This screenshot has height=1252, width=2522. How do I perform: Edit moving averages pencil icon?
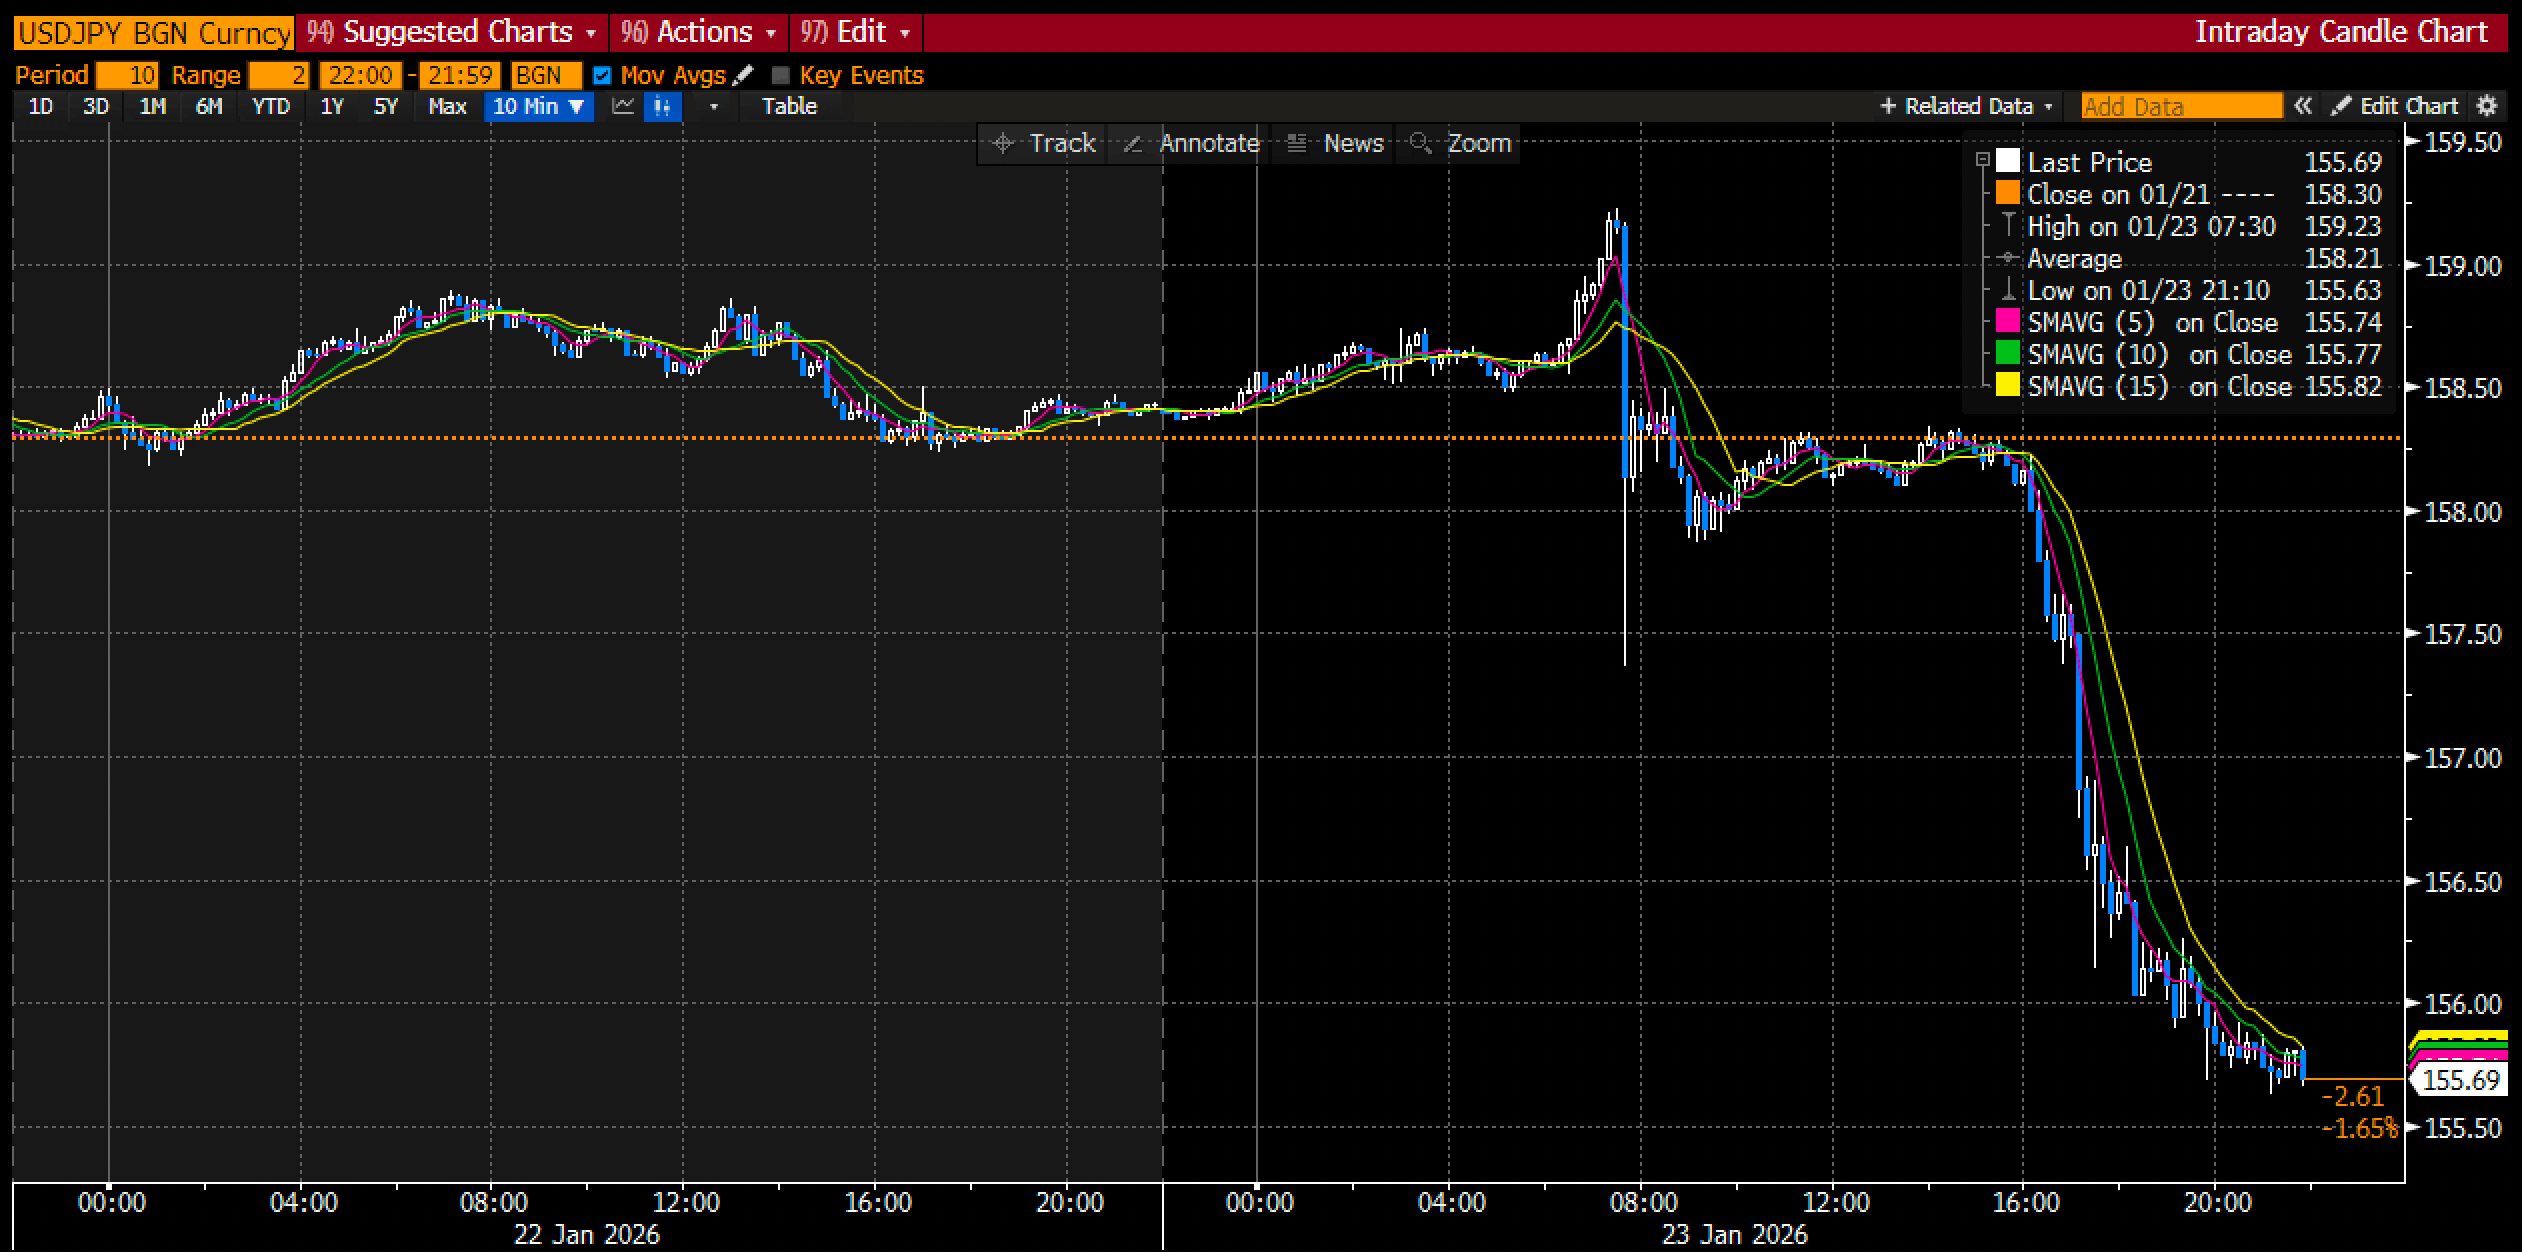coord(742,75)
